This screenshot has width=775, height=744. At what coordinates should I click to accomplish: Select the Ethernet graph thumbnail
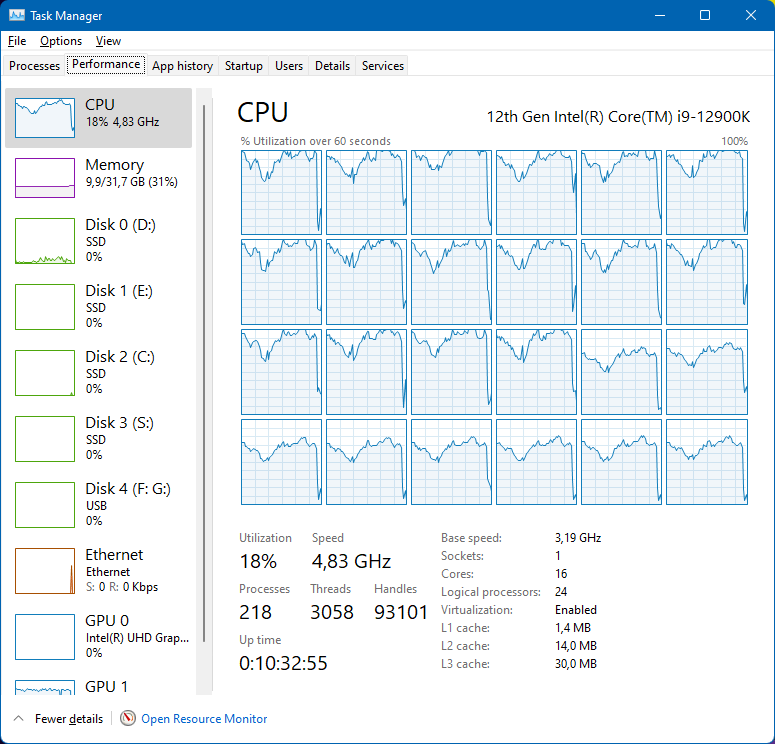(x=45, y=571)
